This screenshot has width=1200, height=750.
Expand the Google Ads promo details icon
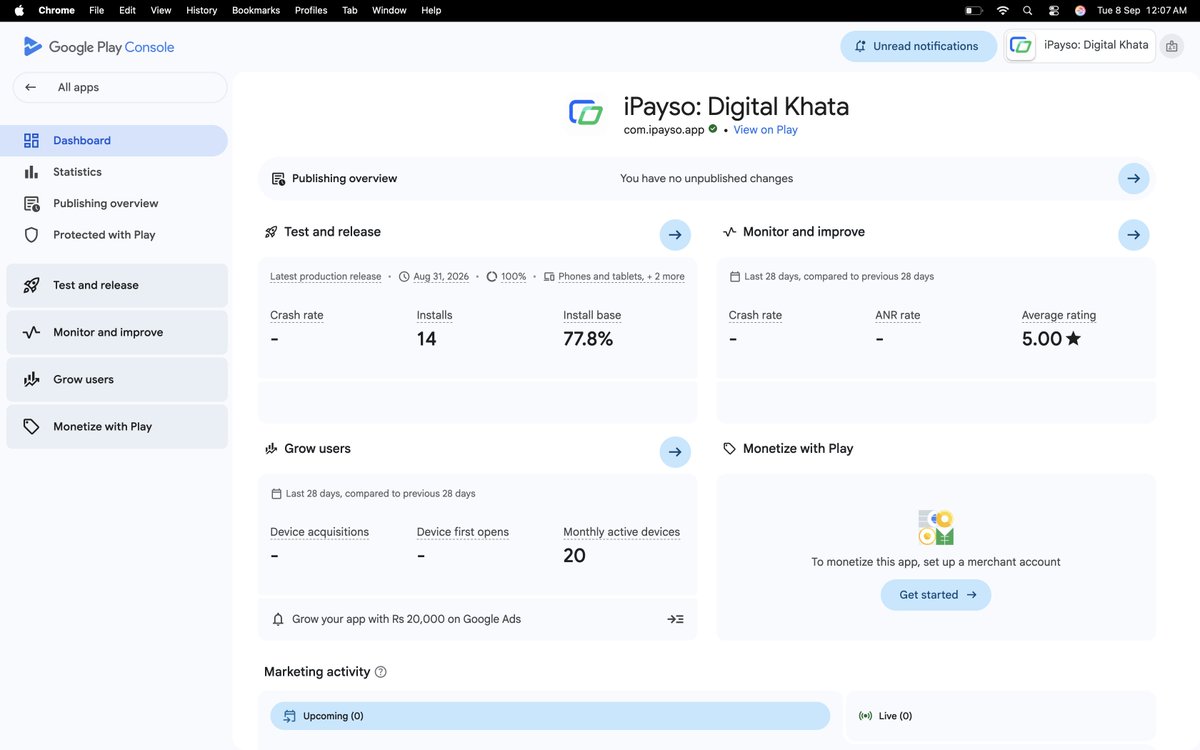(675, 620)
